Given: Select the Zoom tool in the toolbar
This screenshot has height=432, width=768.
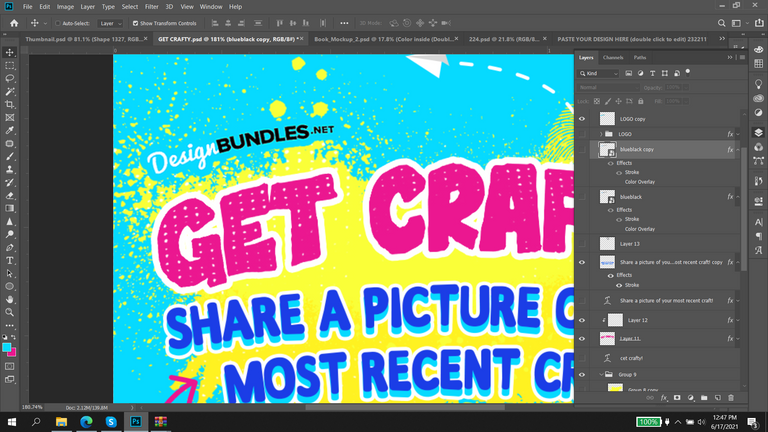Looking at the screenshot, I should 10,312.
